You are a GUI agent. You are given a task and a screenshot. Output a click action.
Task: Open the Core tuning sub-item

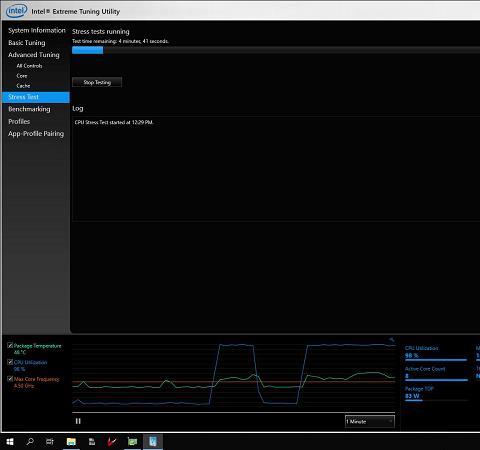click(x=22, y=76)
